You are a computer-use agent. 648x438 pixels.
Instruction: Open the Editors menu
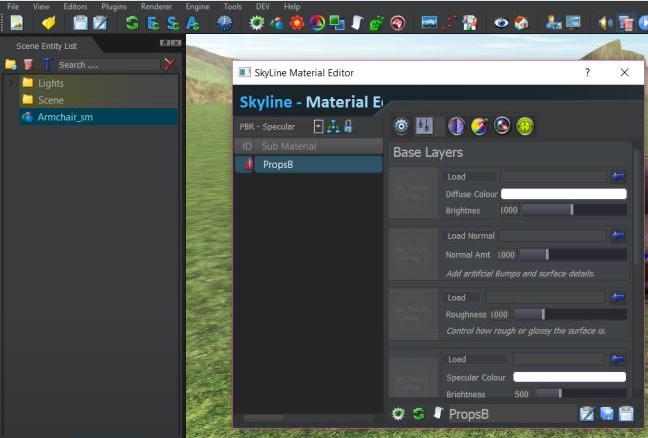tap(75, 6)
